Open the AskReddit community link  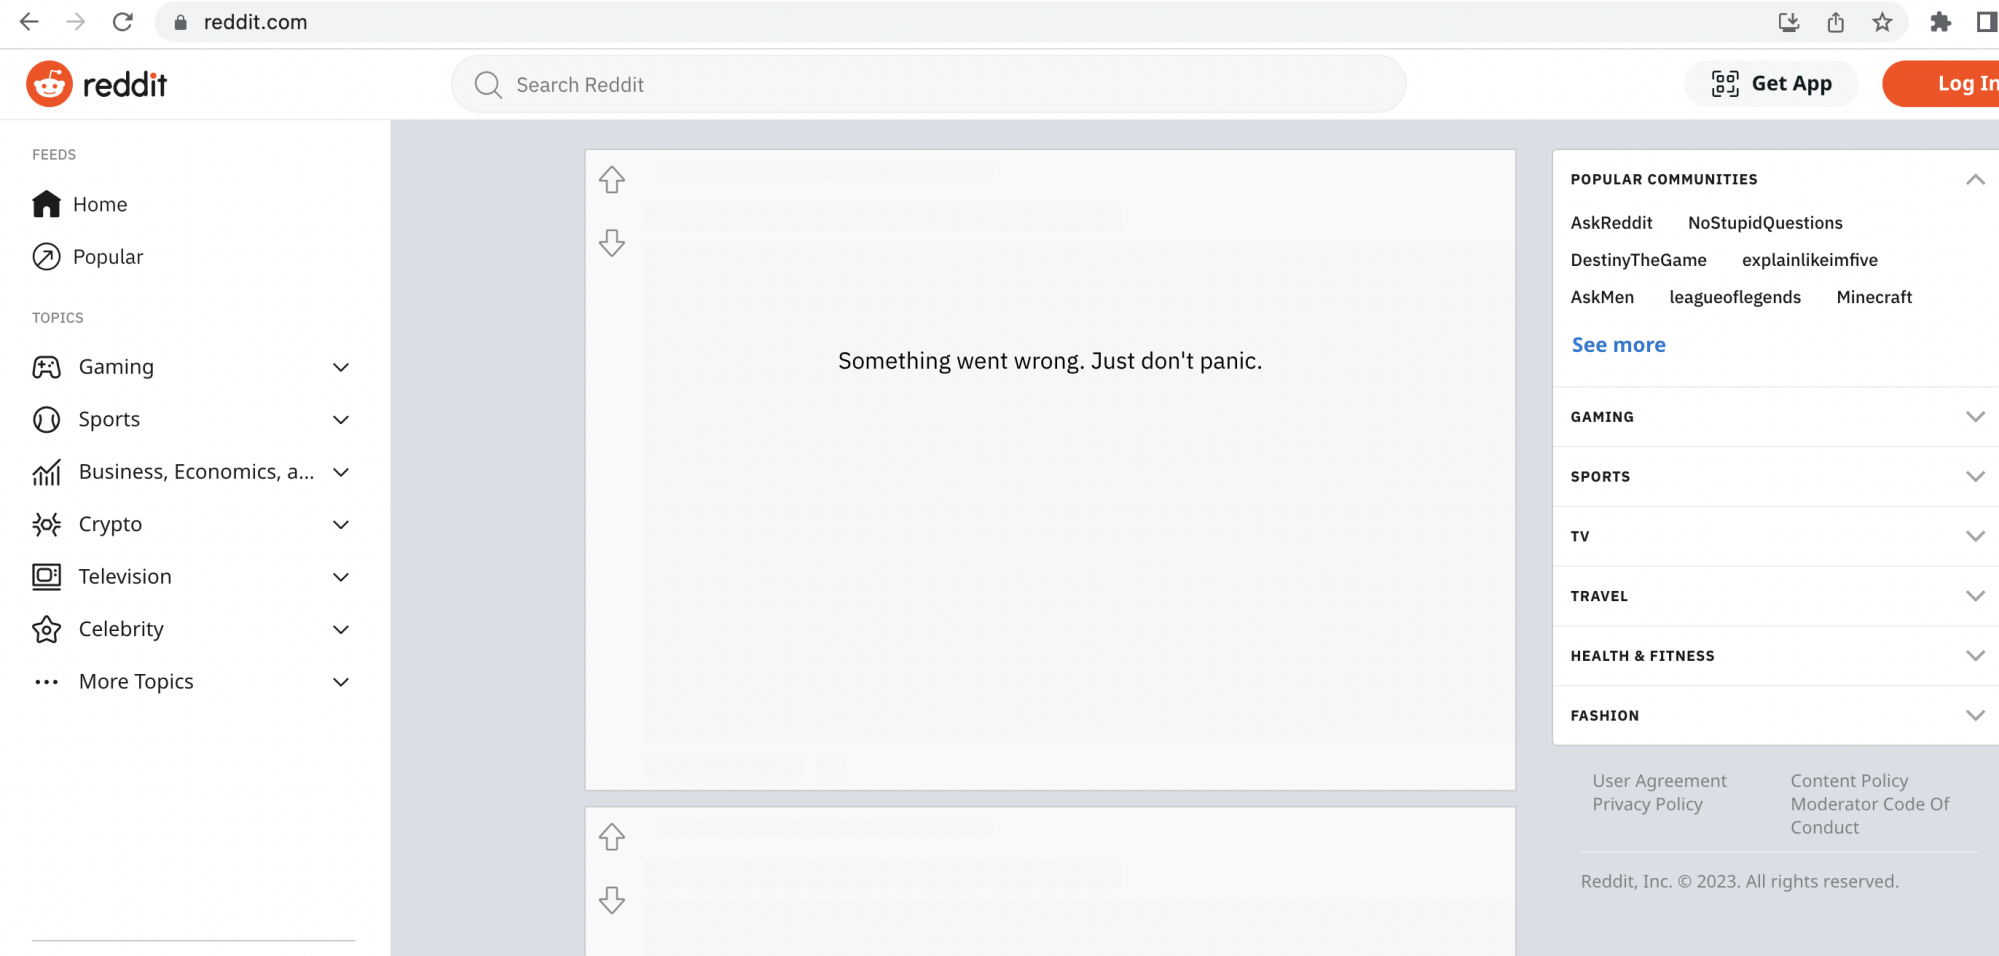tap(1611, 223)
